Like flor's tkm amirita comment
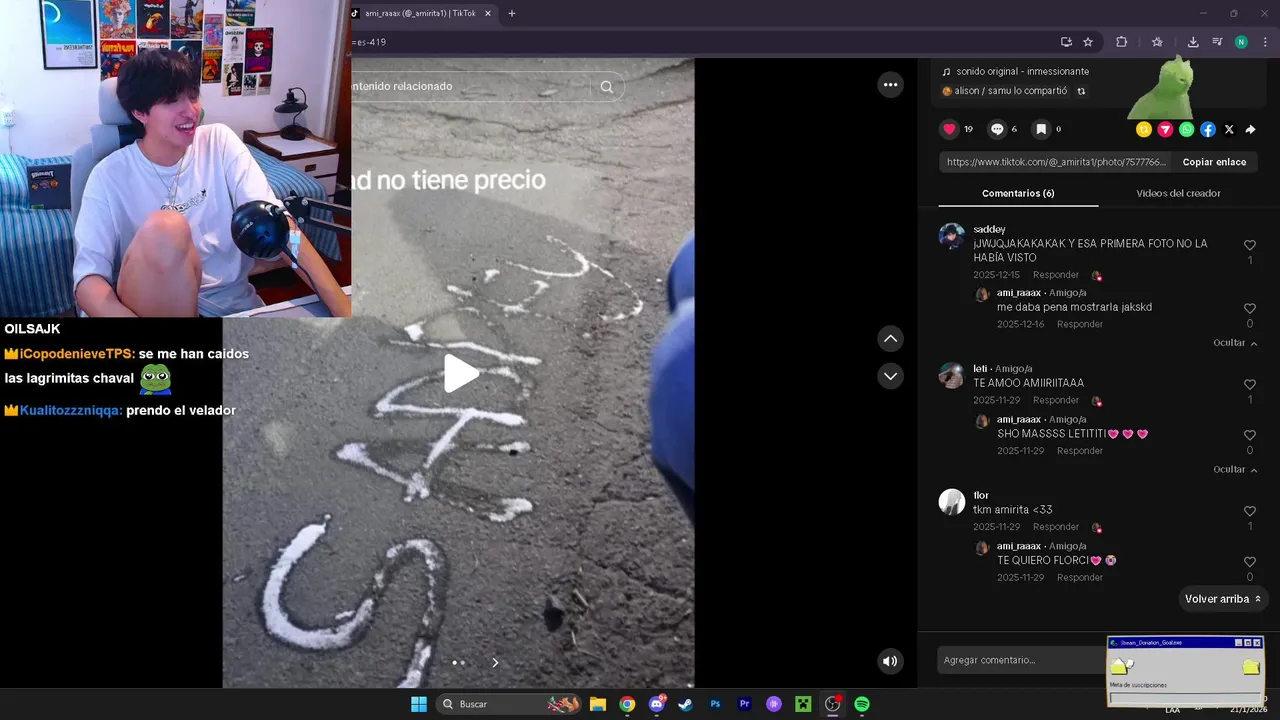The width and height of the screenshot is (1280, 720). tap(1250, 511)
